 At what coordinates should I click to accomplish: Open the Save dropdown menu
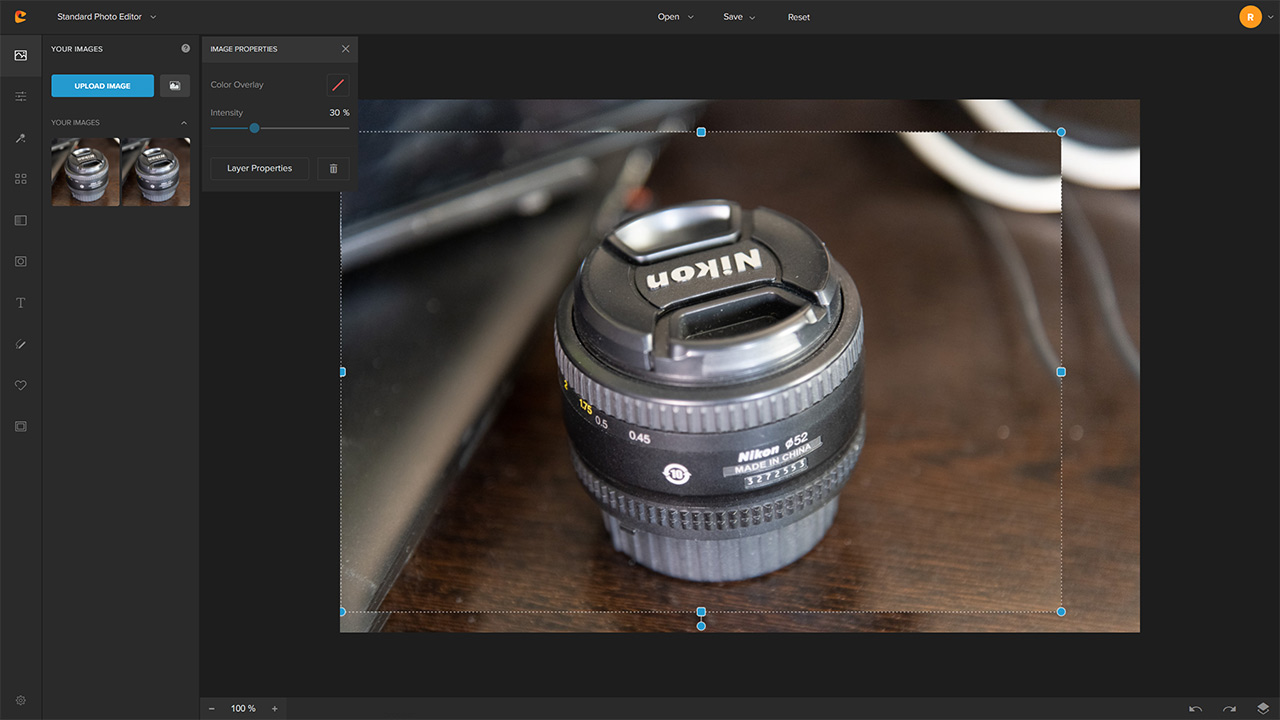[739, 17]
